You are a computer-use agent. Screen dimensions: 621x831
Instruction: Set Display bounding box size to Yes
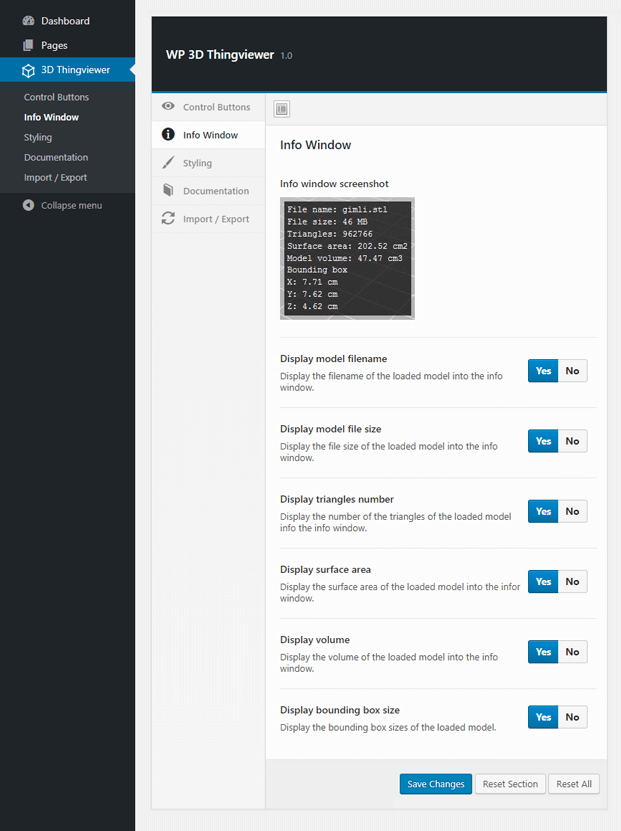click(x=543, y=717)
